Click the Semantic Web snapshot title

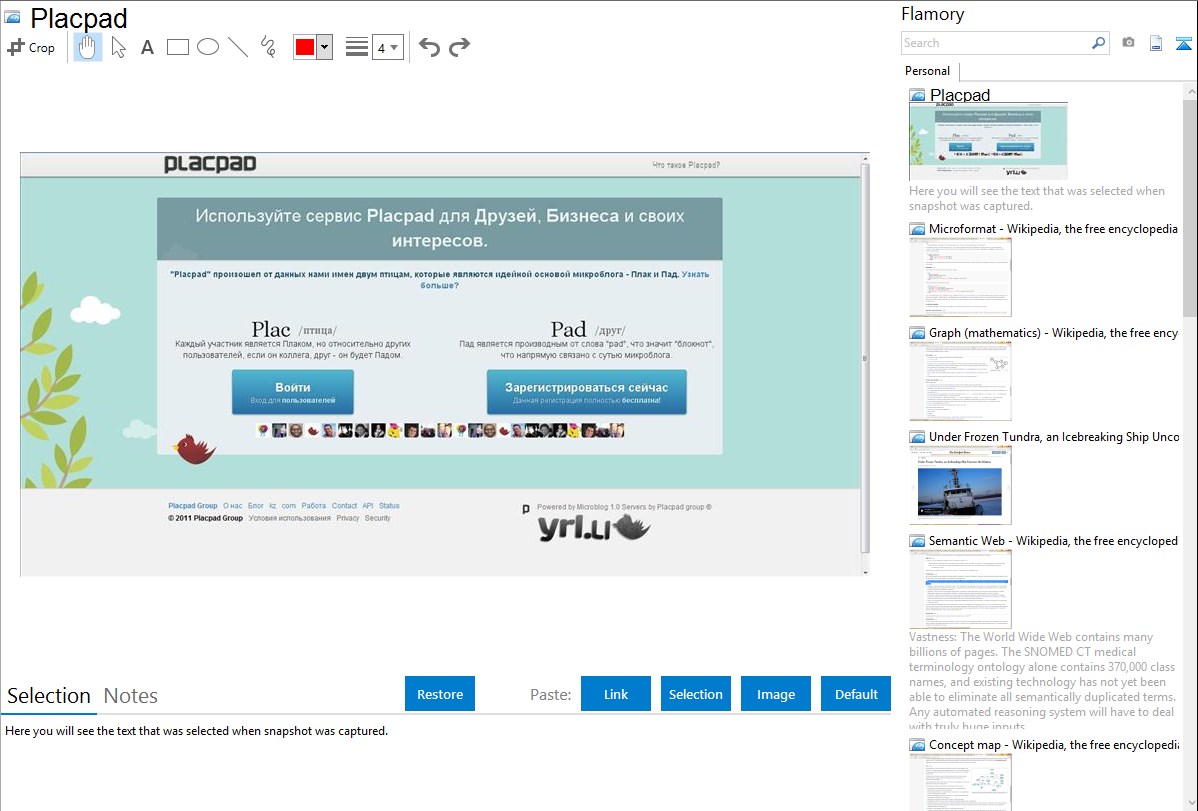(x=1053, y=540)
